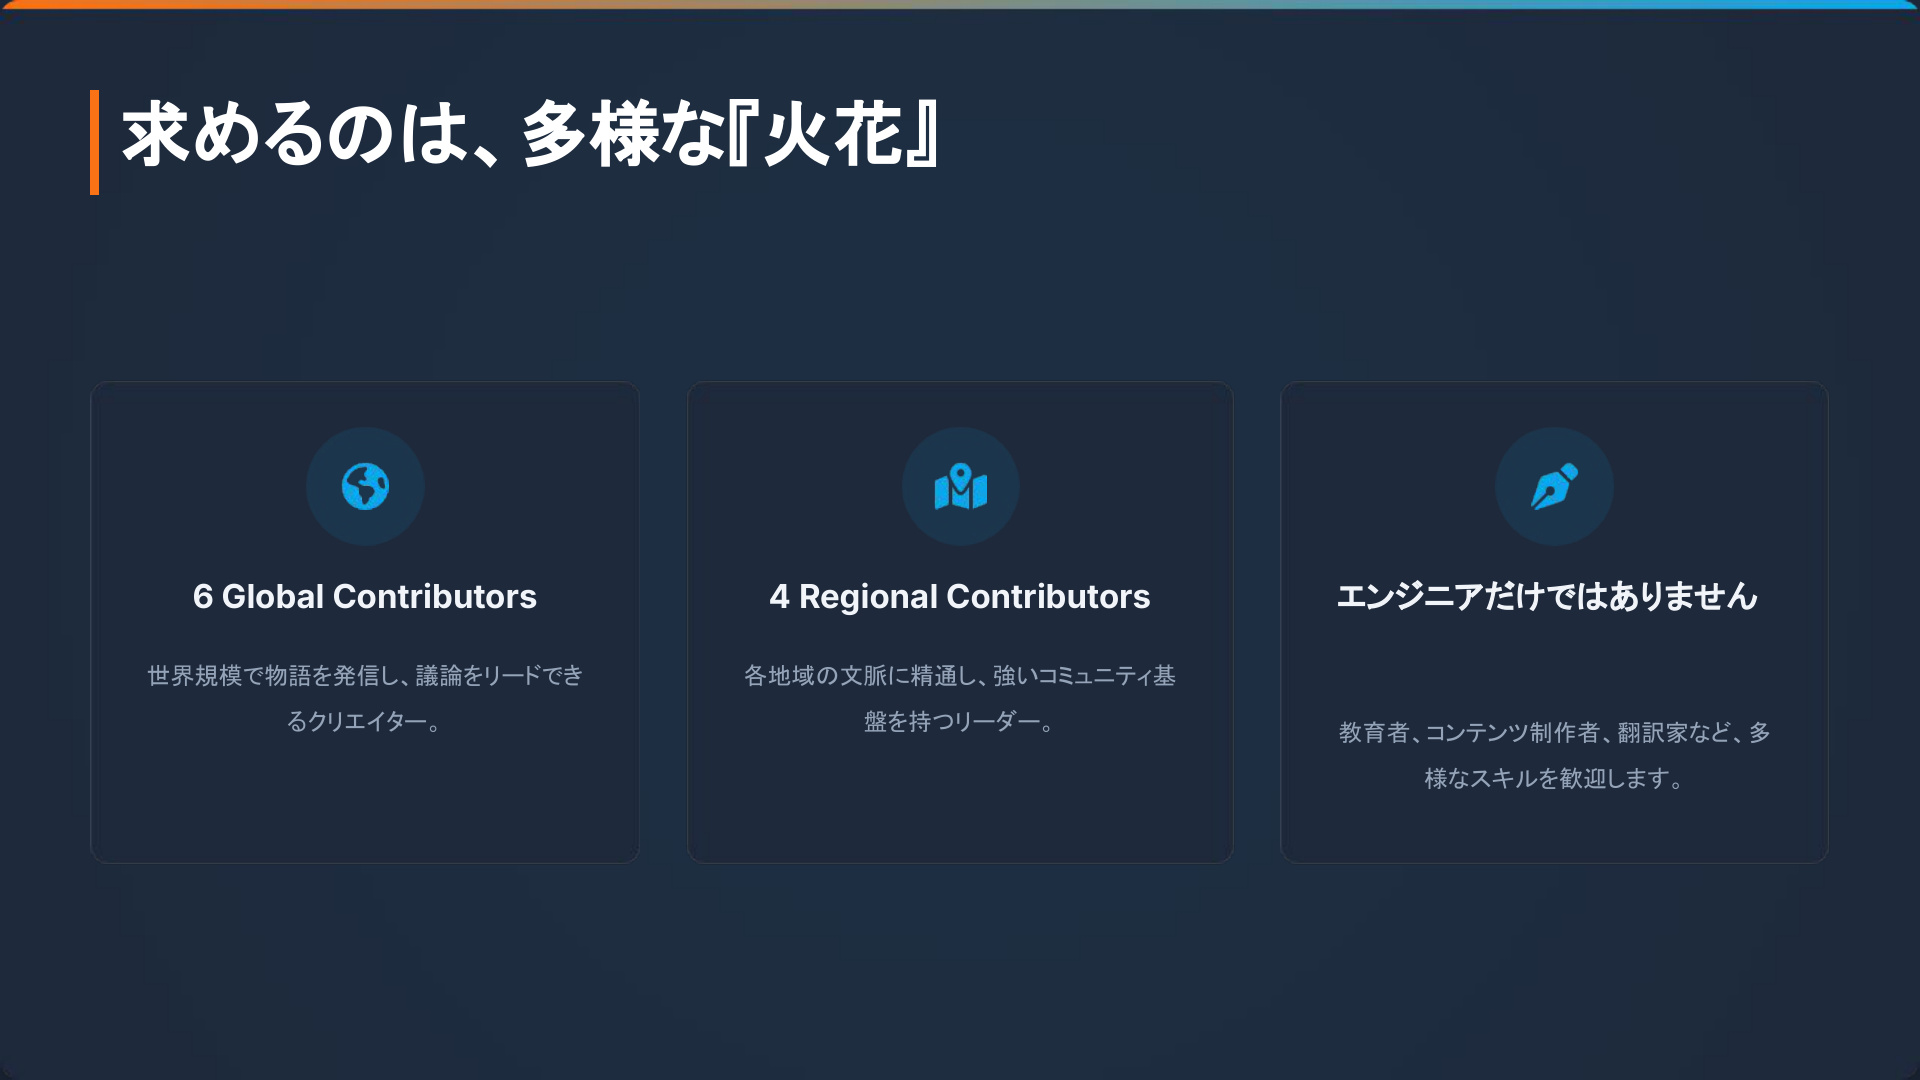This screenshot has width=1920, height=1080.
Task: Click the 教育者、コンテンツ制作者 description text
Action: (x=1554, y=733)
